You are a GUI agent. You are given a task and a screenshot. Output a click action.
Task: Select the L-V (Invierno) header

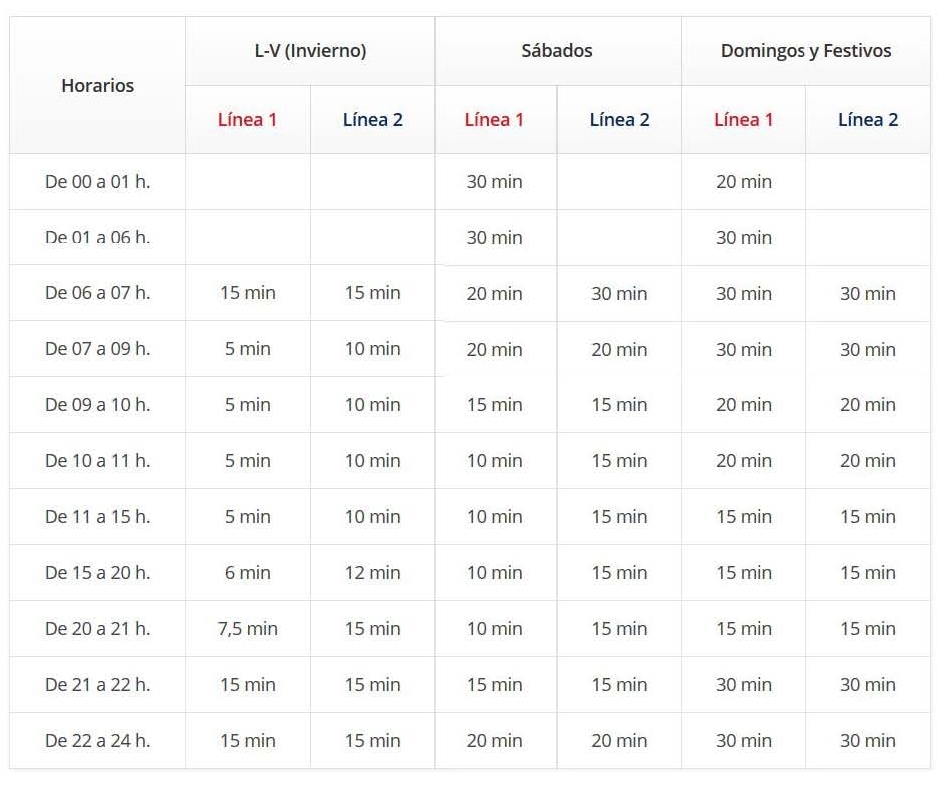310,51
